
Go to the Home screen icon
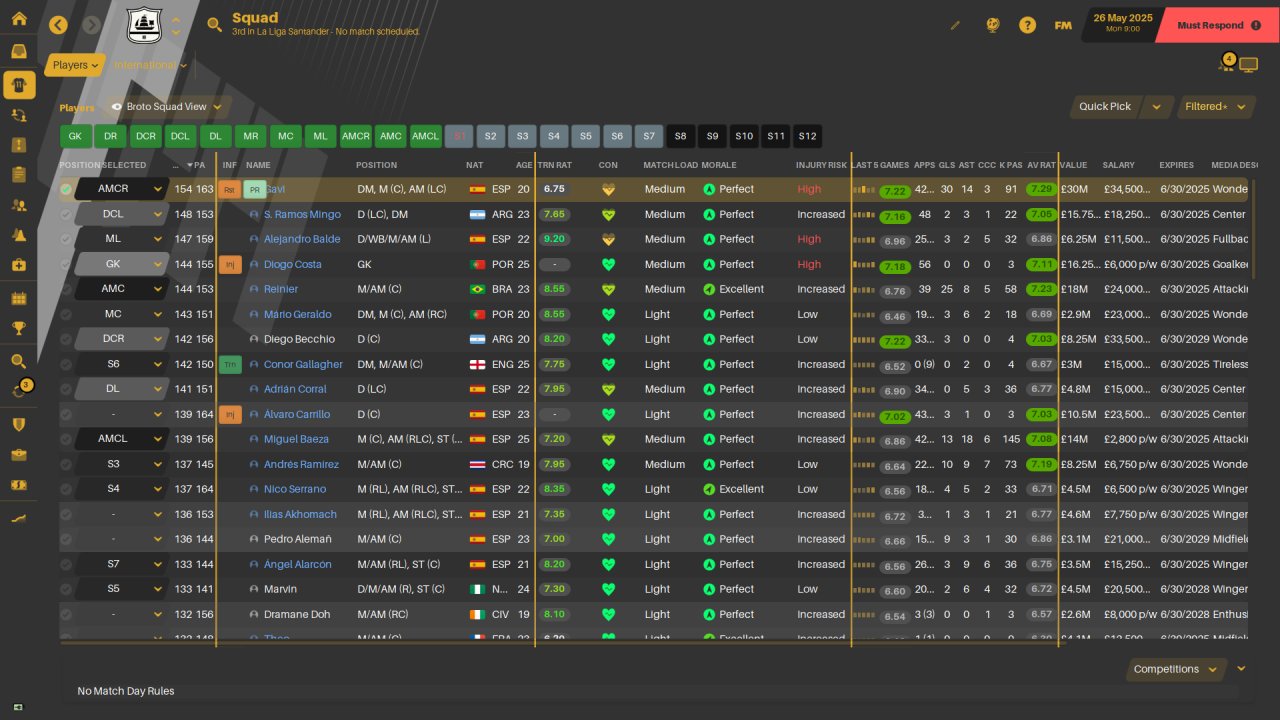pyautogui.click(x=19, y=19)
